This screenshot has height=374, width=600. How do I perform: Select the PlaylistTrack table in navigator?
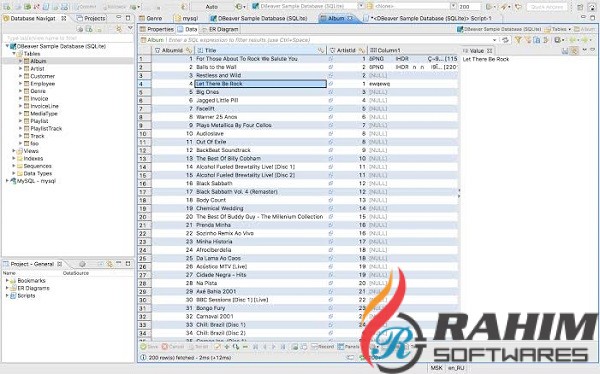(46, 129)
